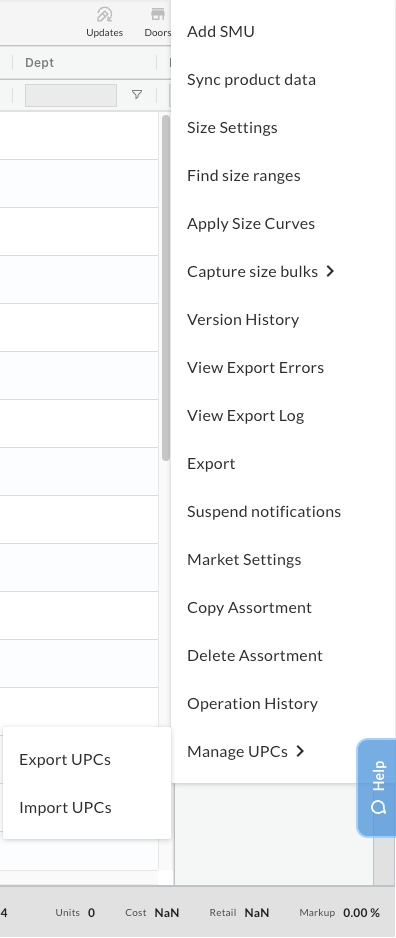Click the vertical scrollbar of the grid

click(166, 288)
